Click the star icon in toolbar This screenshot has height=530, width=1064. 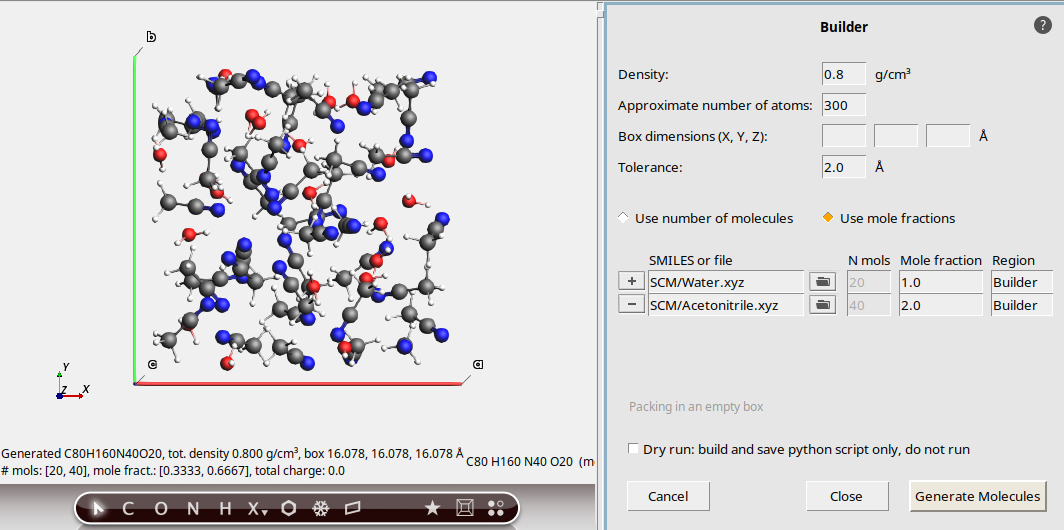pos(432,508)
